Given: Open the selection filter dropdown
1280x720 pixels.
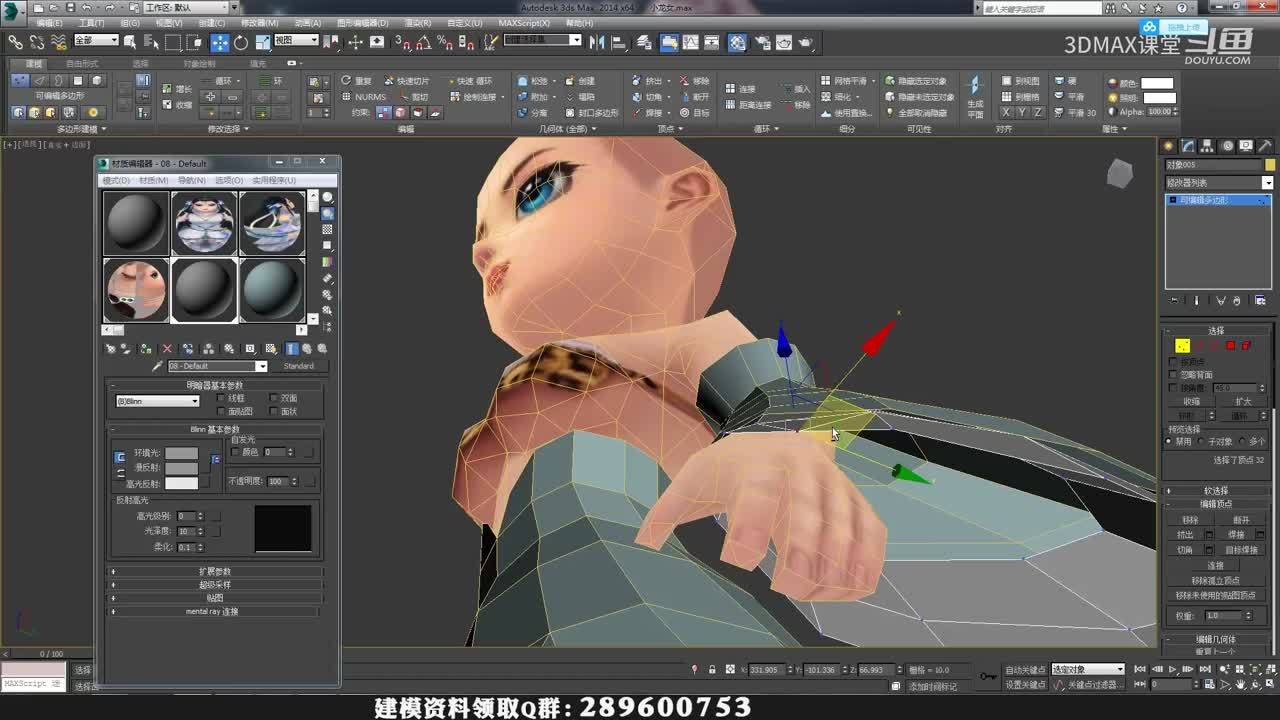Looking at the screenshot, I should pos(96,41).
